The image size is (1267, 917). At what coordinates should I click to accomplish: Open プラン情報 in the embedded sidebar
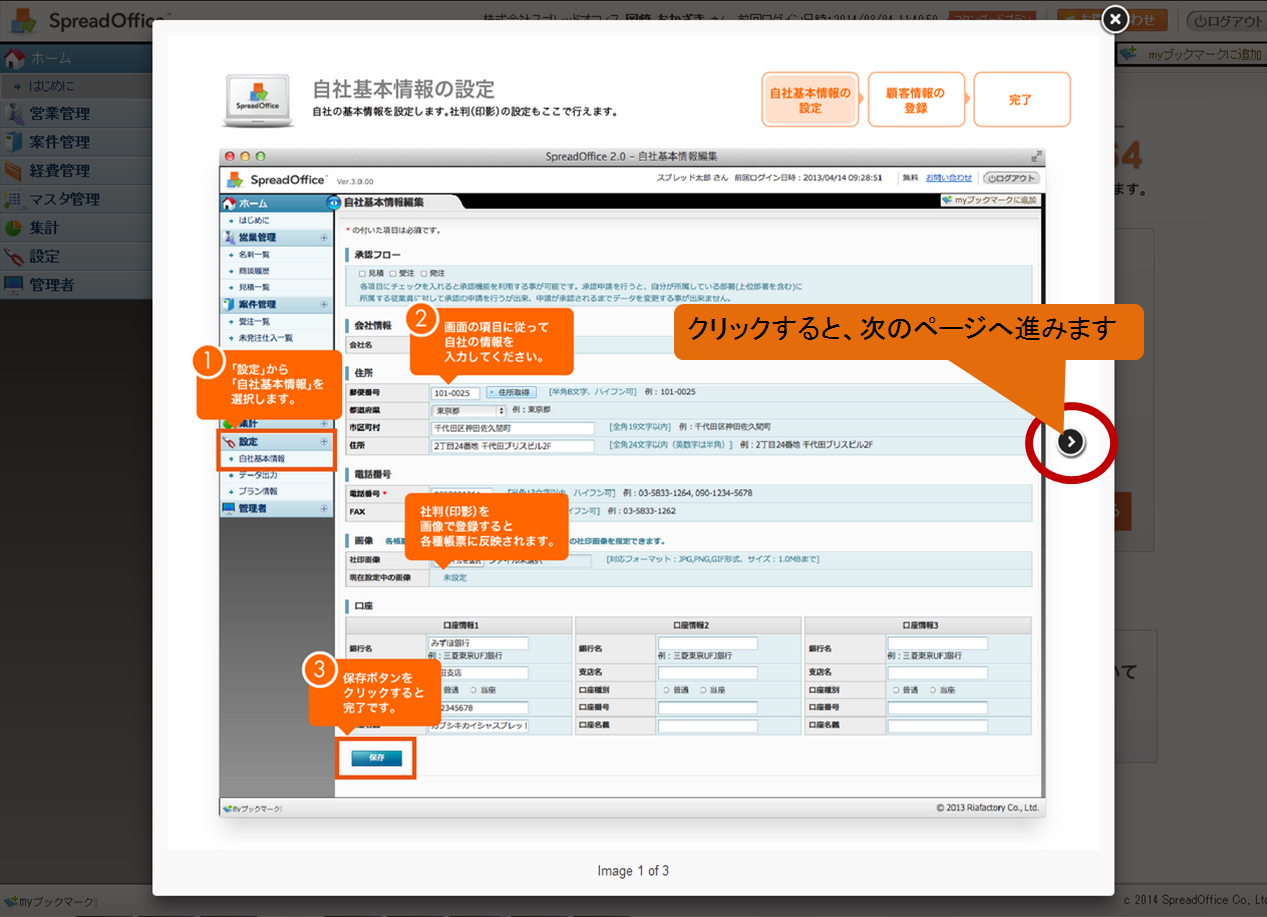(257, 491)
